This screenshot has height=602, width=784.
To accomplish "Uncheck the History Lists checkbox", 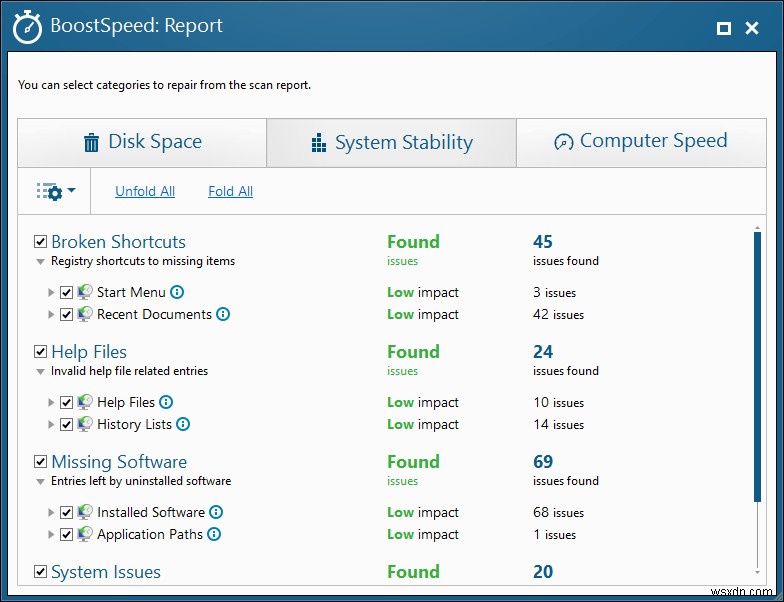I will (66, 424).
